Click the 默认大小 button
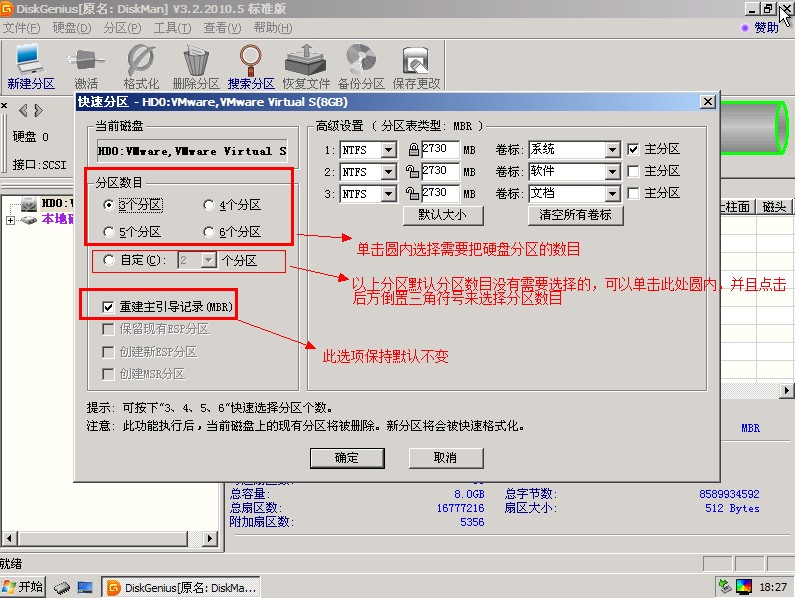The width and height of the screenshot is (795, 598). (443, 215)
